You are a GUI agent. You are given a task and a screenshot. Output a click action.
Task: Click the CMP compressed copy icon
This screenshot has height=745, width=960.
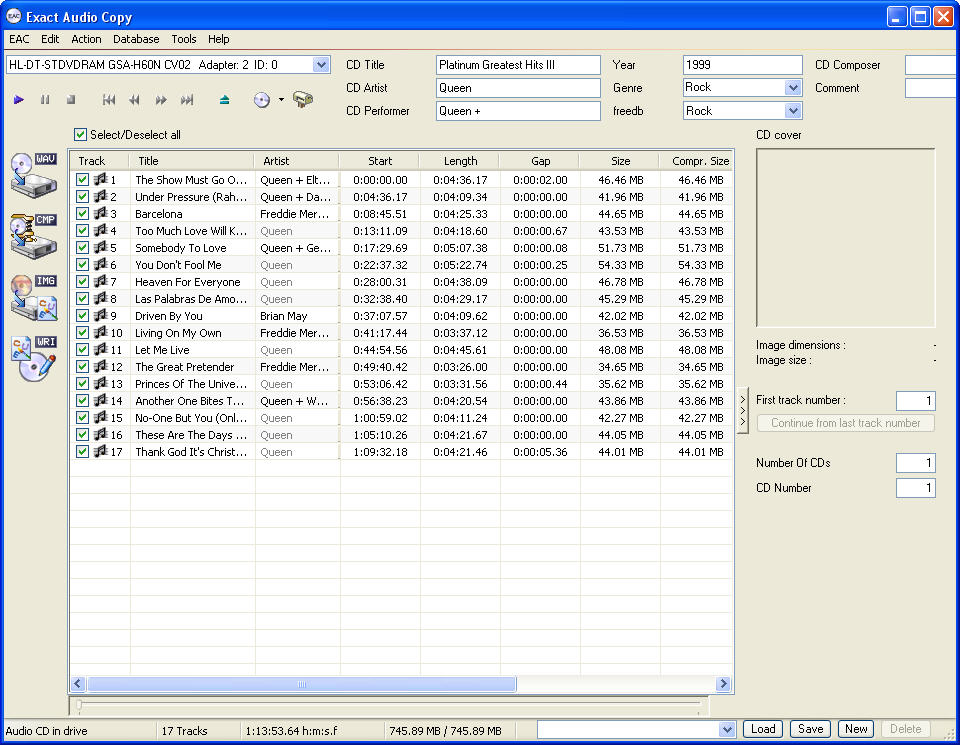33,235
